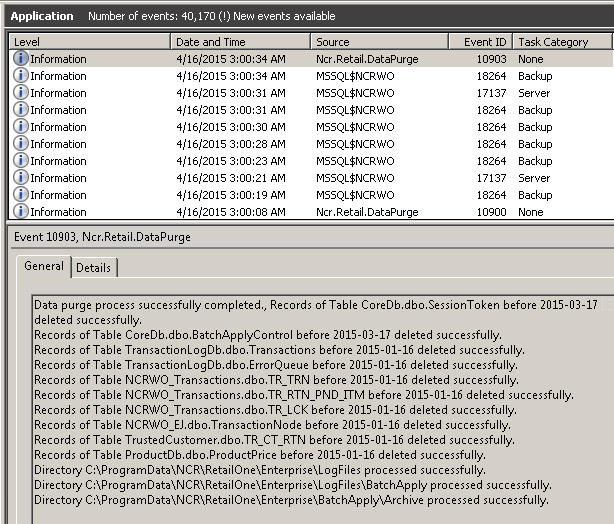Click the TR_LCK deleted line
Image resolution: width=614 pixels, height=524 pixels.
(275, 410)
